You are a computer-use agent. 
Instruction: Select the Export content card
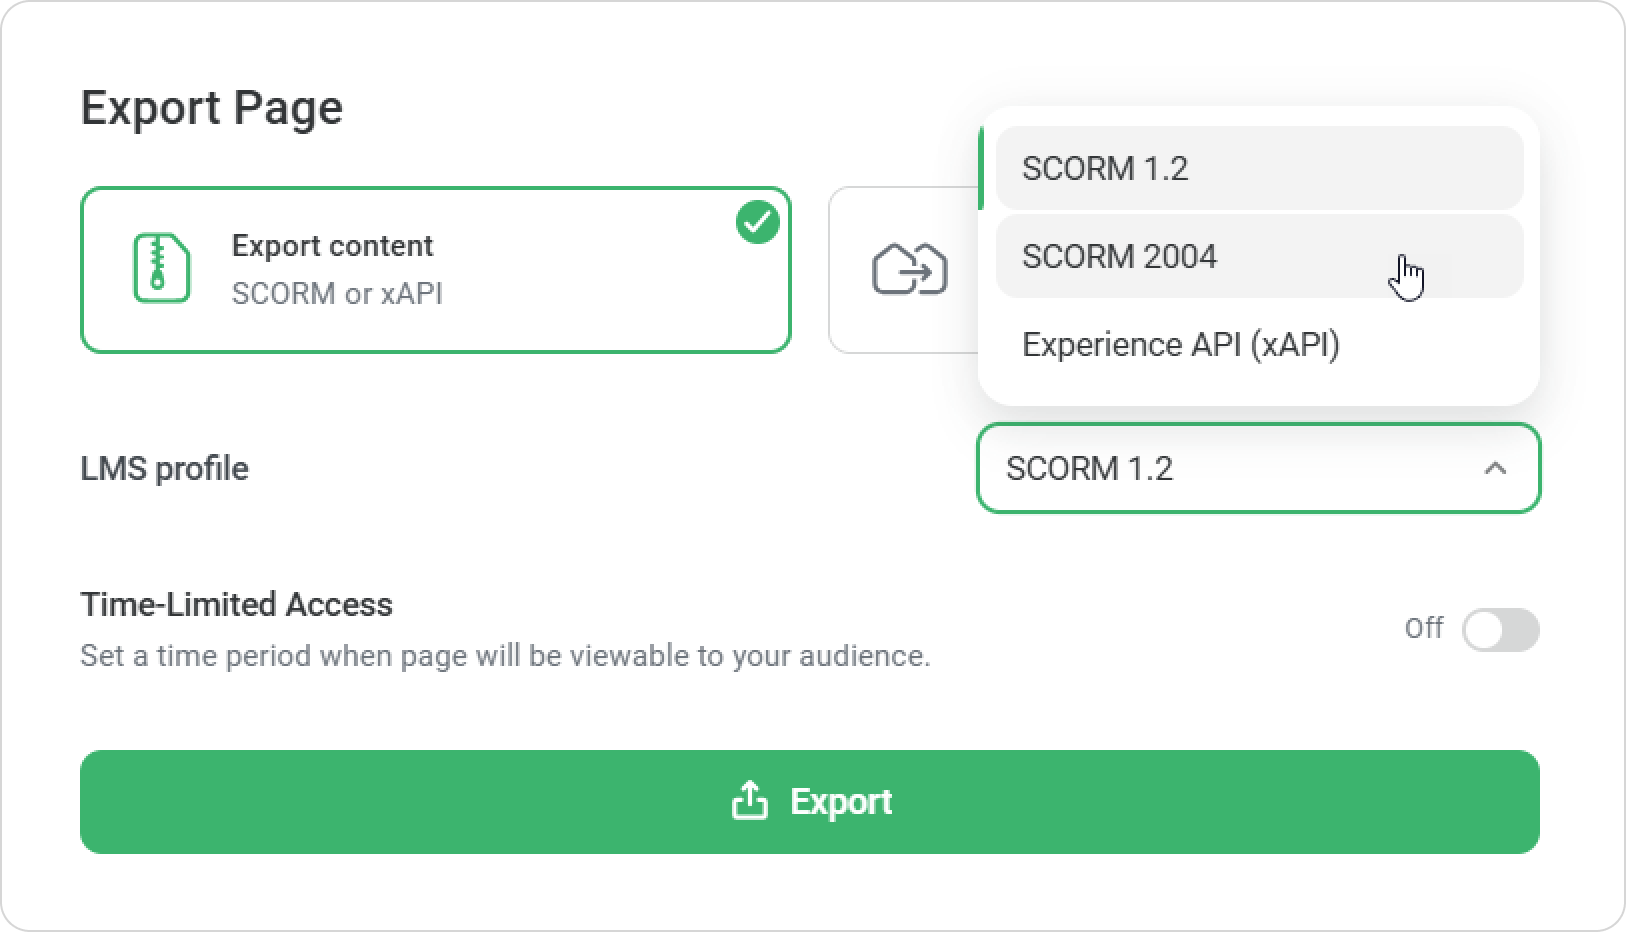435,270
